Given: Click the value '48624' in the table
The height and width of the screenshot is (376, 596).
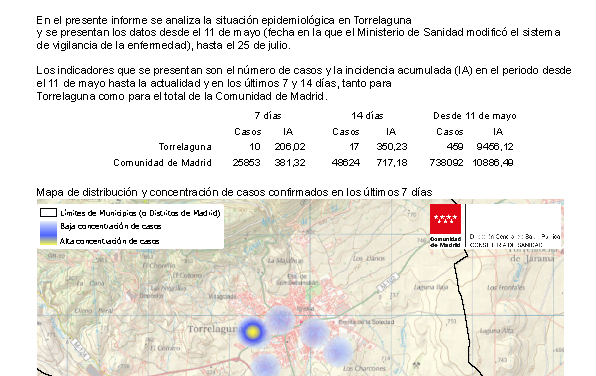Looking at the screenshot, I should tap(346, 163).
